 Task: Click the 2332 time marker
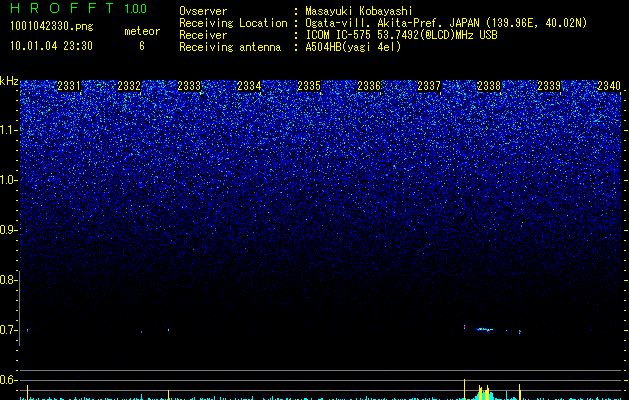click(129, 86)
